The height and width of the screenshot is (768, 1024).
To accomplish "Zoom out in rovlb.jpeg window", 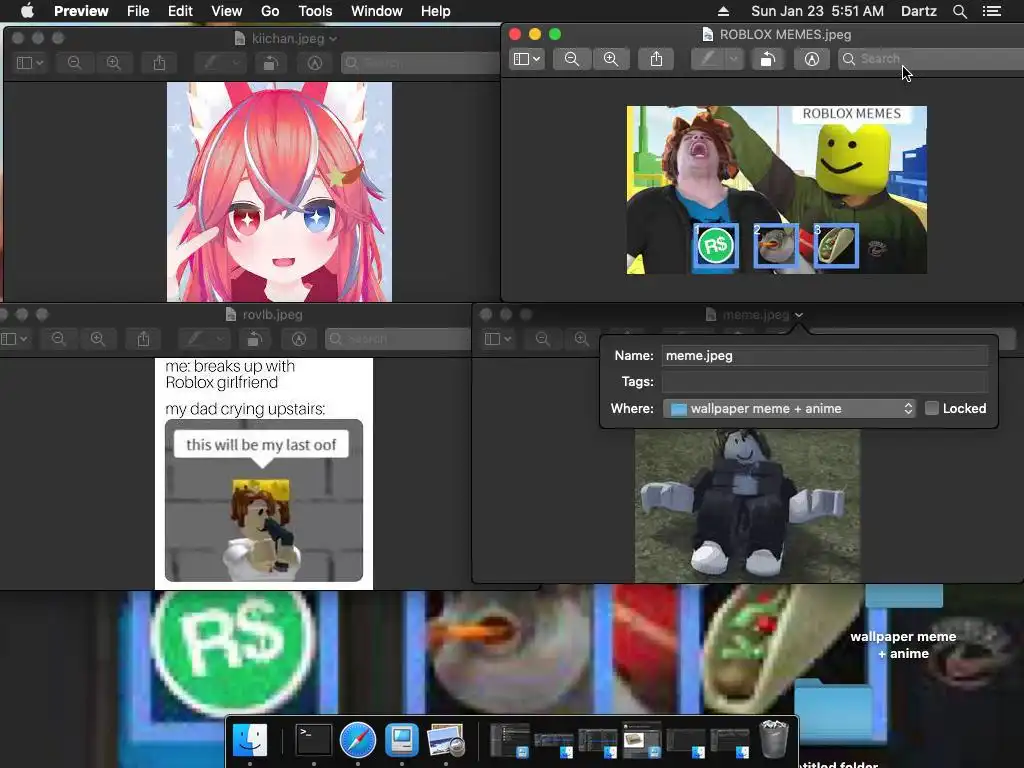I will [x=58, y=339].
